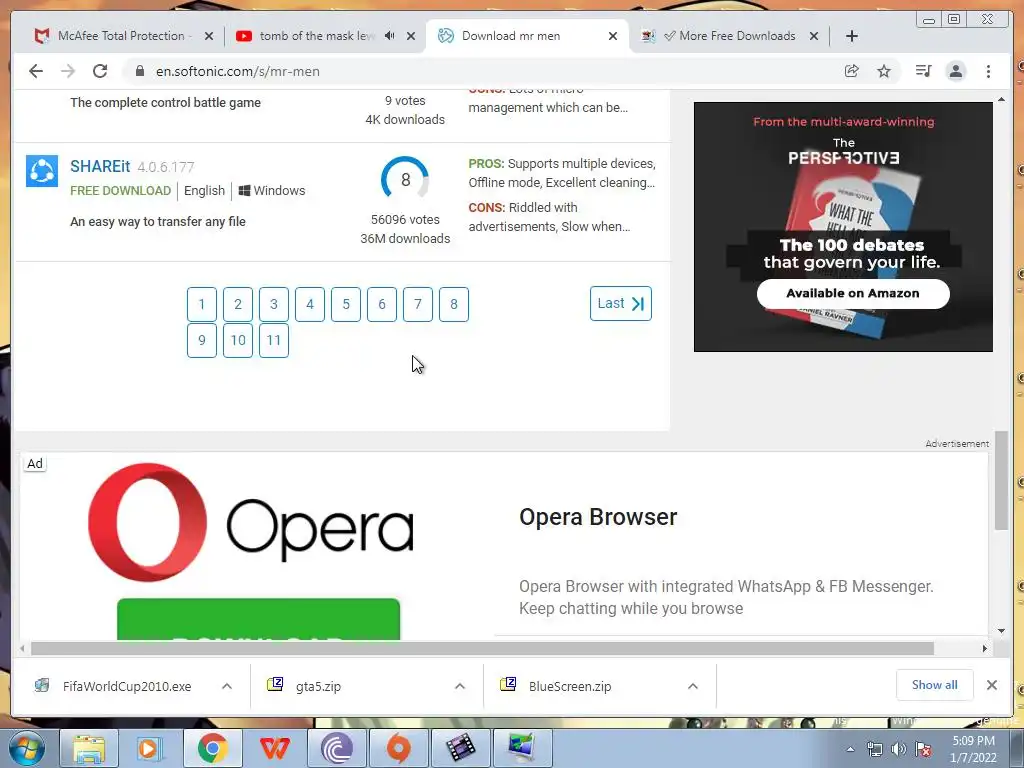Go to results page 11
The width and height of the screenshot is (1024, 768).
[274, 340]
